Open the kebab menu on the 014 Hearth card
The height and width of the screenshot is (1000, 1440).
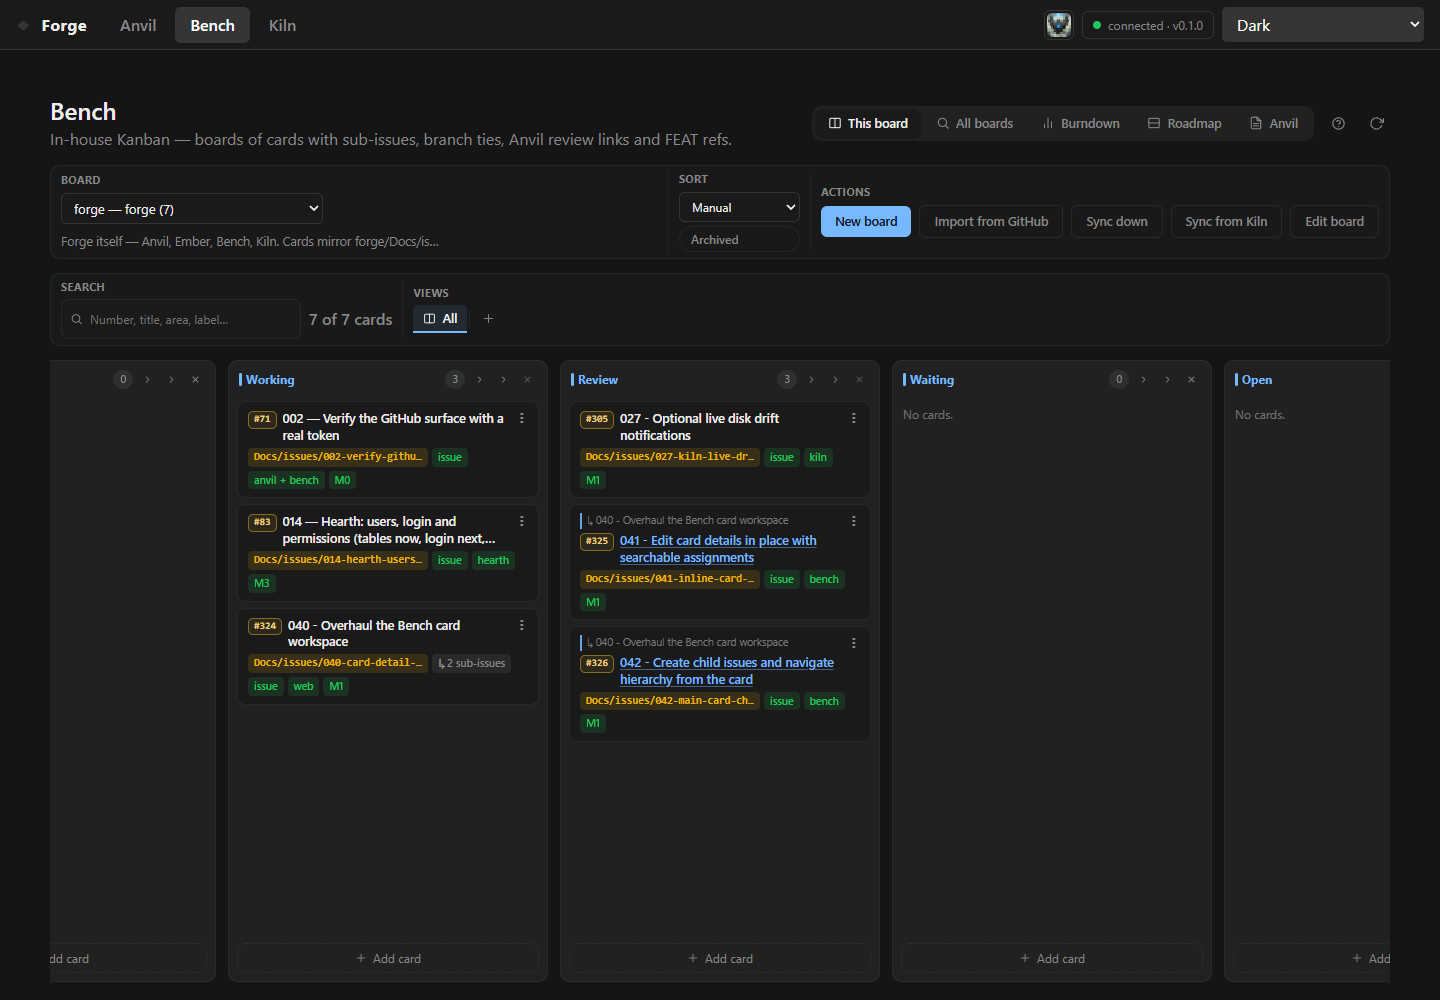coord(522,522)
